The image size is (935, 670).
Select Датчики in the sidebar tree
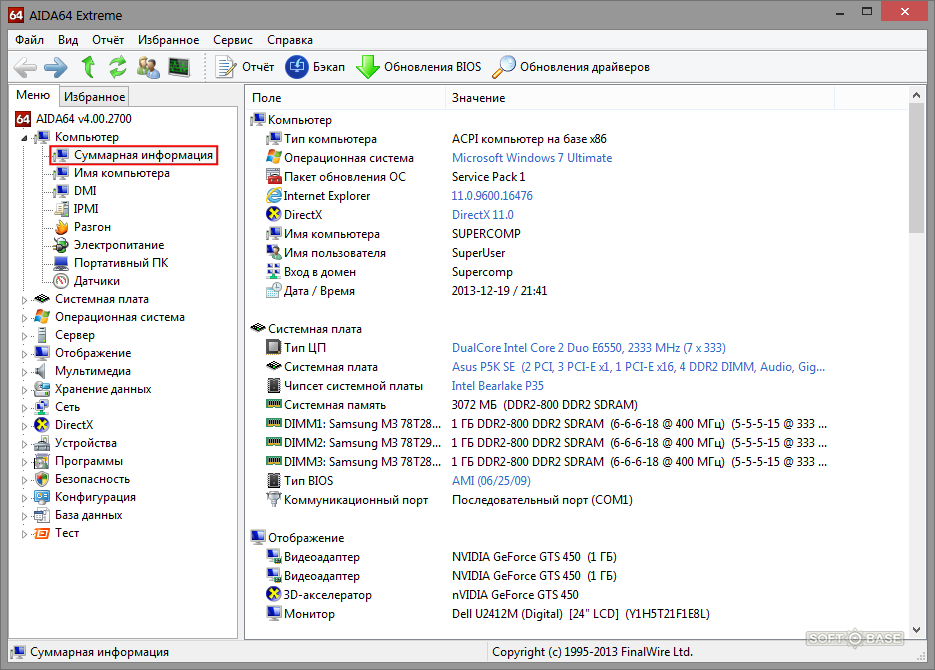[x=96, y=281]
